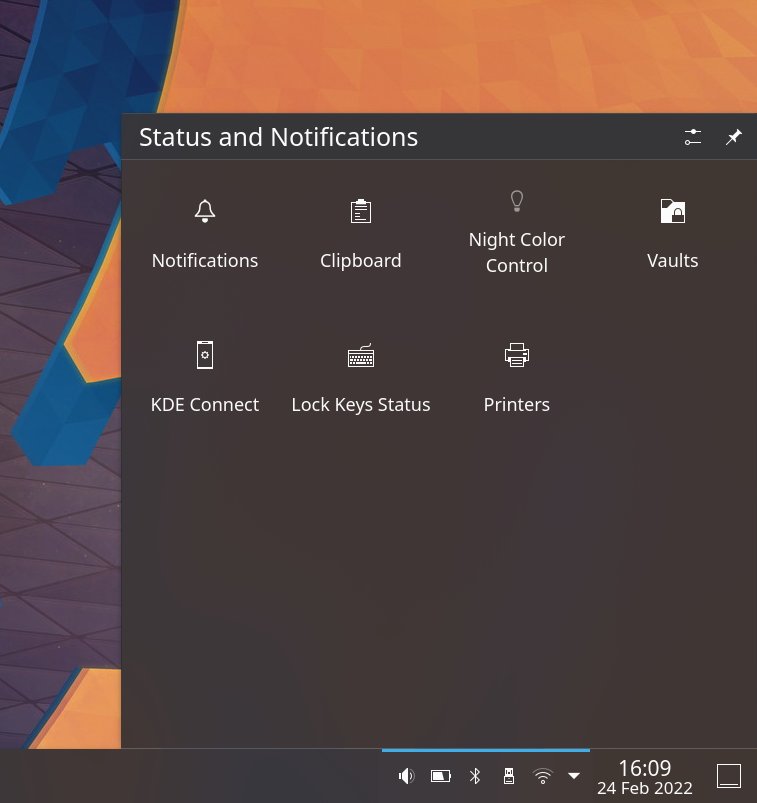
Task: Open the system tray configure settings
Action: [693, 137]
